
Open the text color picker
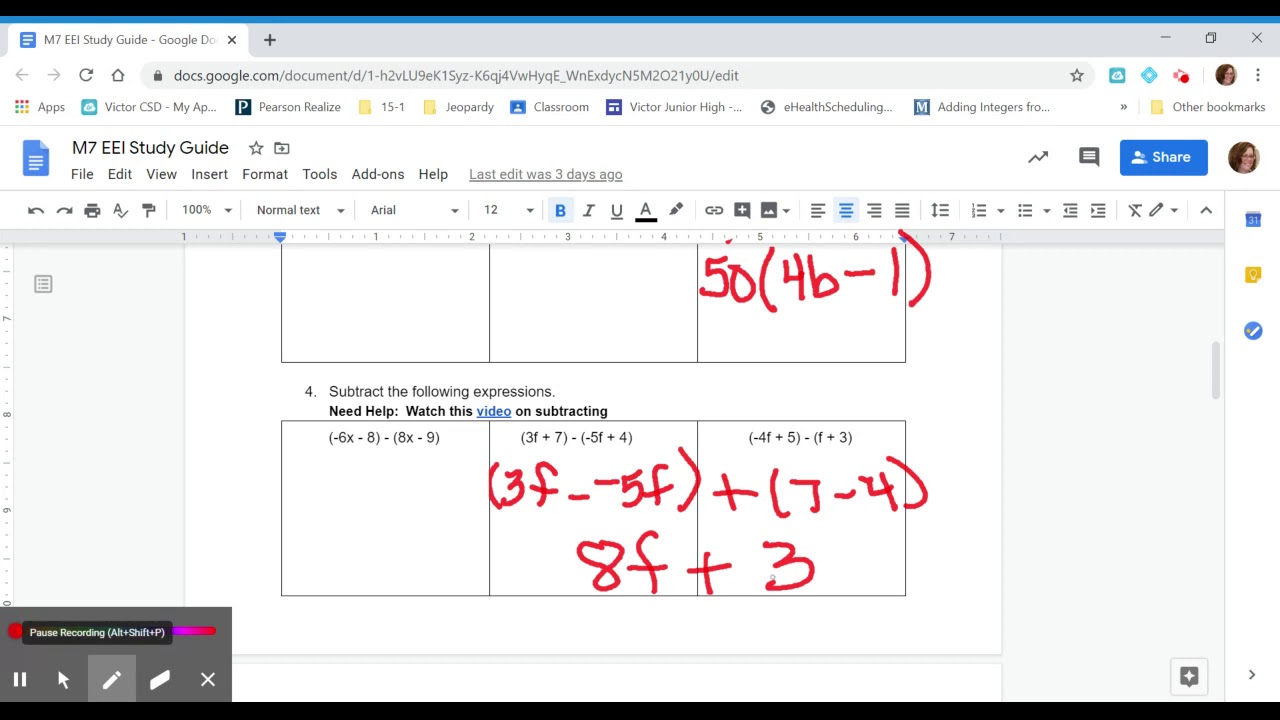[646, 210]
